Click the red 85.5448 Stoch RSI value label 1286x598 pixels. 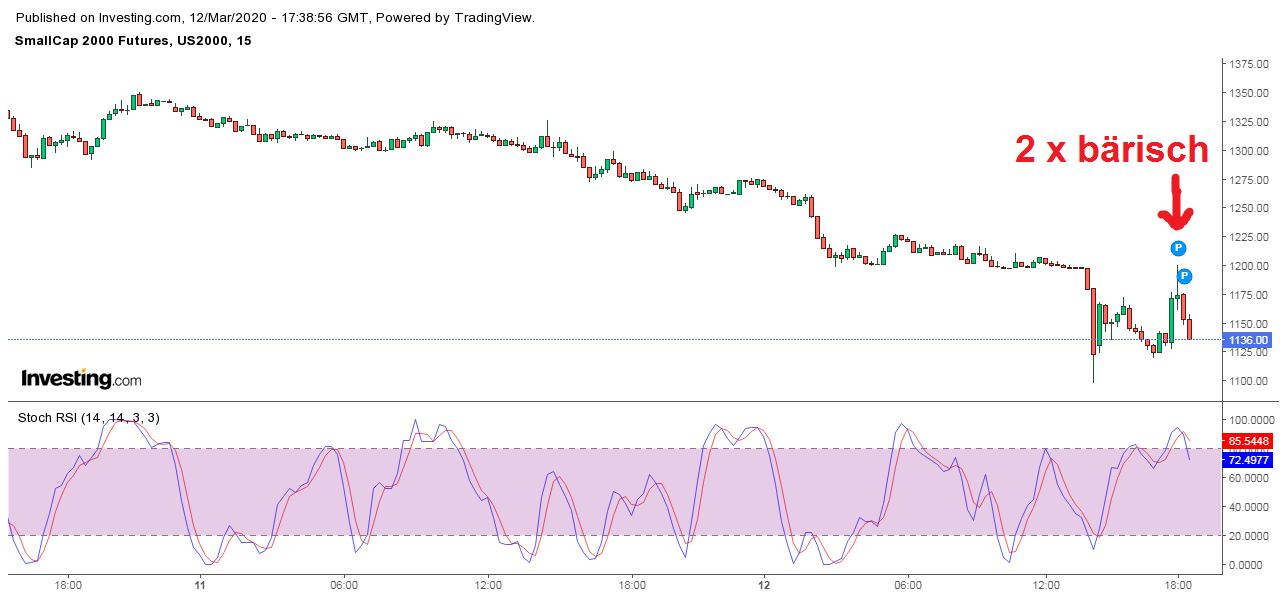pos(1246,441)
